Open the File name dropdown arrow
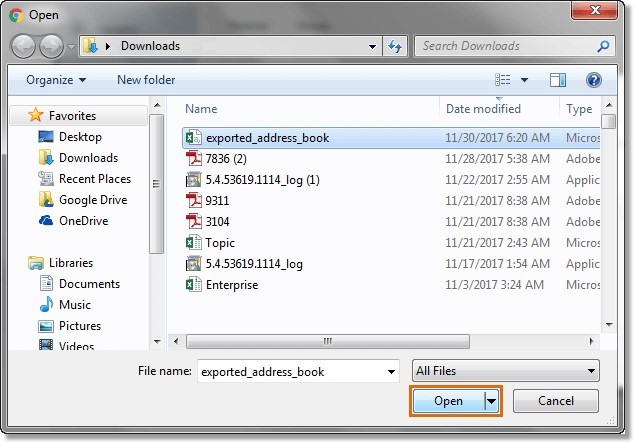Image resolution: width=636 pixels, height=445 pixels. pyautogui.click(x=391, y=372)
